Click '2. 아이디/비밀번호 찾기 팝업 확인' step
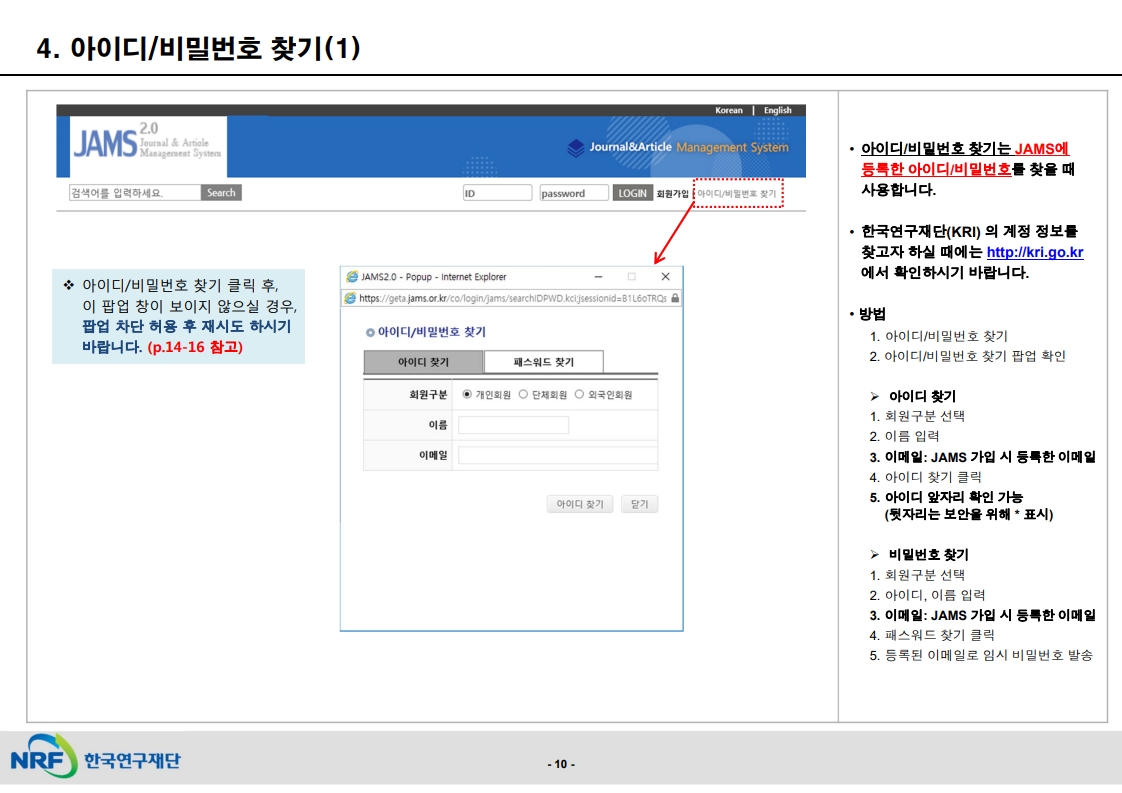The width and height of the screenshot is (1122, 793). [967, 356]
